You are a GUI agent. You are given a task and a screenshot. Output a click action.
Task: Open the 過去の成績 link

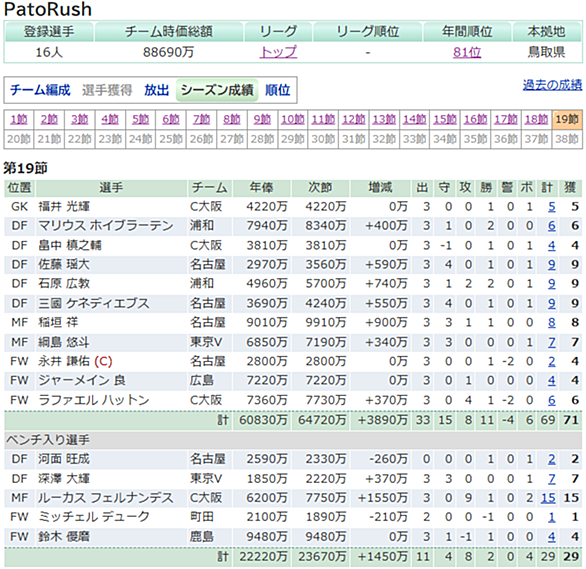click(x=552, y=85)
